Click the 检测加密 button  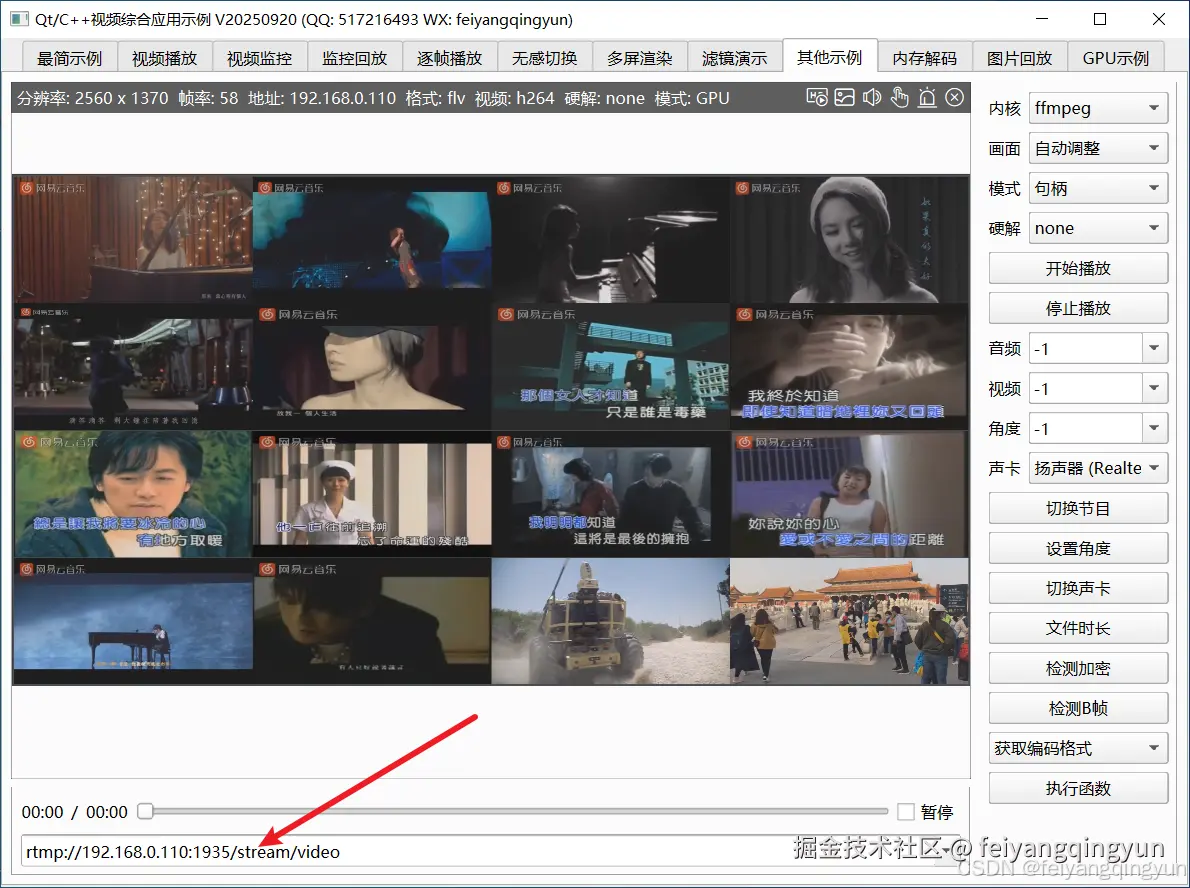click(x=1078, y=668)
